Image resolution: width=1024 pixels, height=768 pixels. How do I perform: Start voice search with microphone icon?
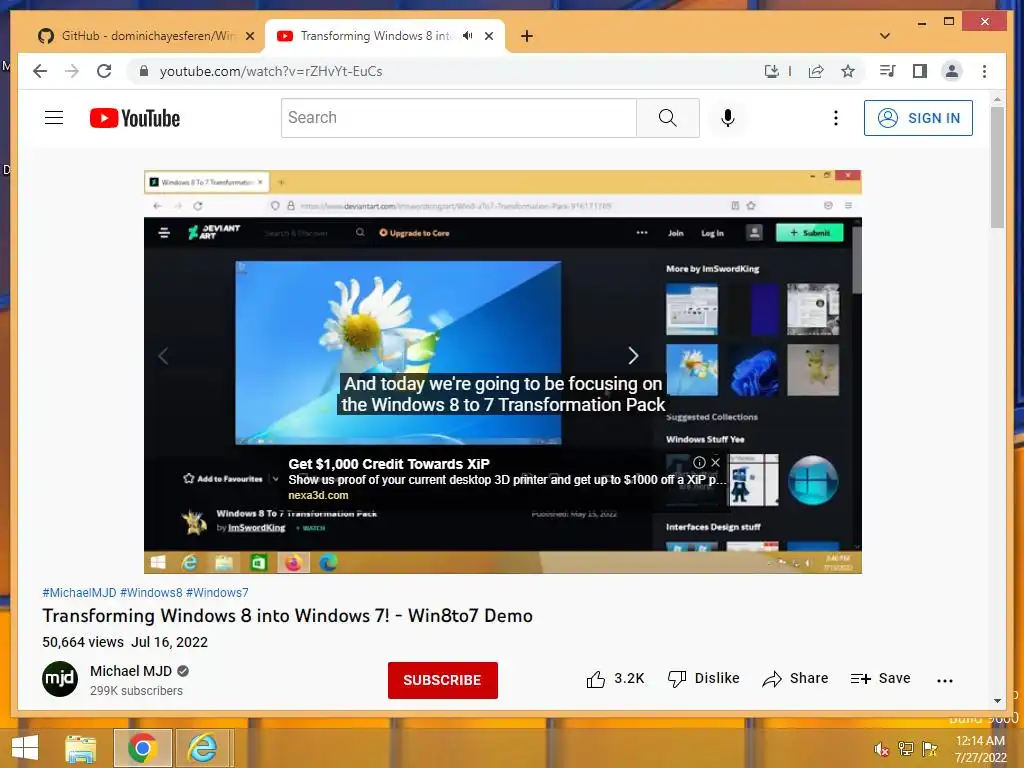(x=728, y=118)
